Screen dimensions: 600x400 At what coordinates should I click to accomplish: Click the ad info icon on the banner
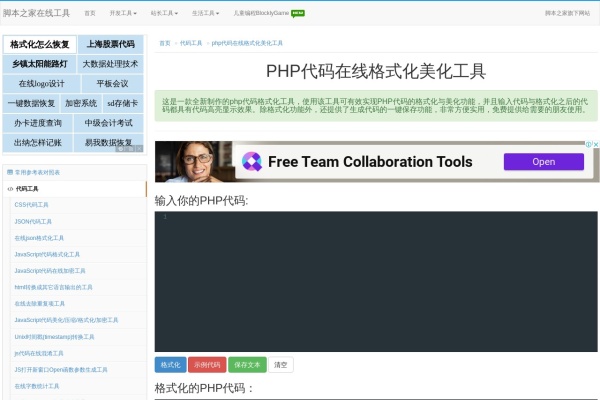[x=586, y=145]
